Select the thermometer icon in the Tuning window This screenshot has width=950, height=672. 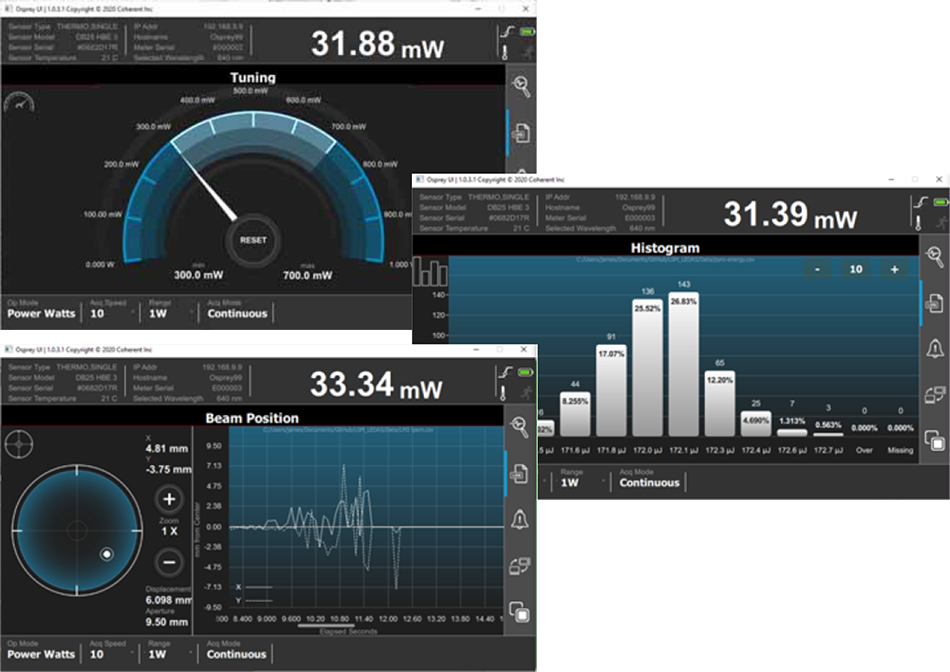click(504, 50)
